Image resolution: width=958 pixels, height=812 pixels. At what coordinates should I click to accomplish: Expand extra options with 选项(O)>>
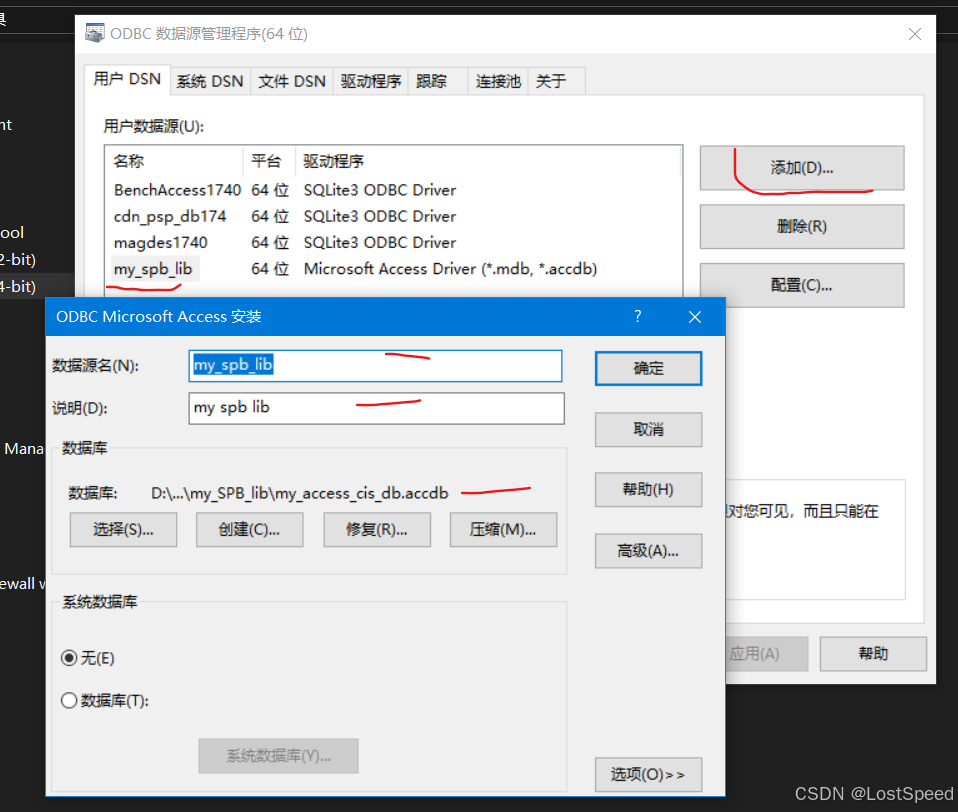648,775
